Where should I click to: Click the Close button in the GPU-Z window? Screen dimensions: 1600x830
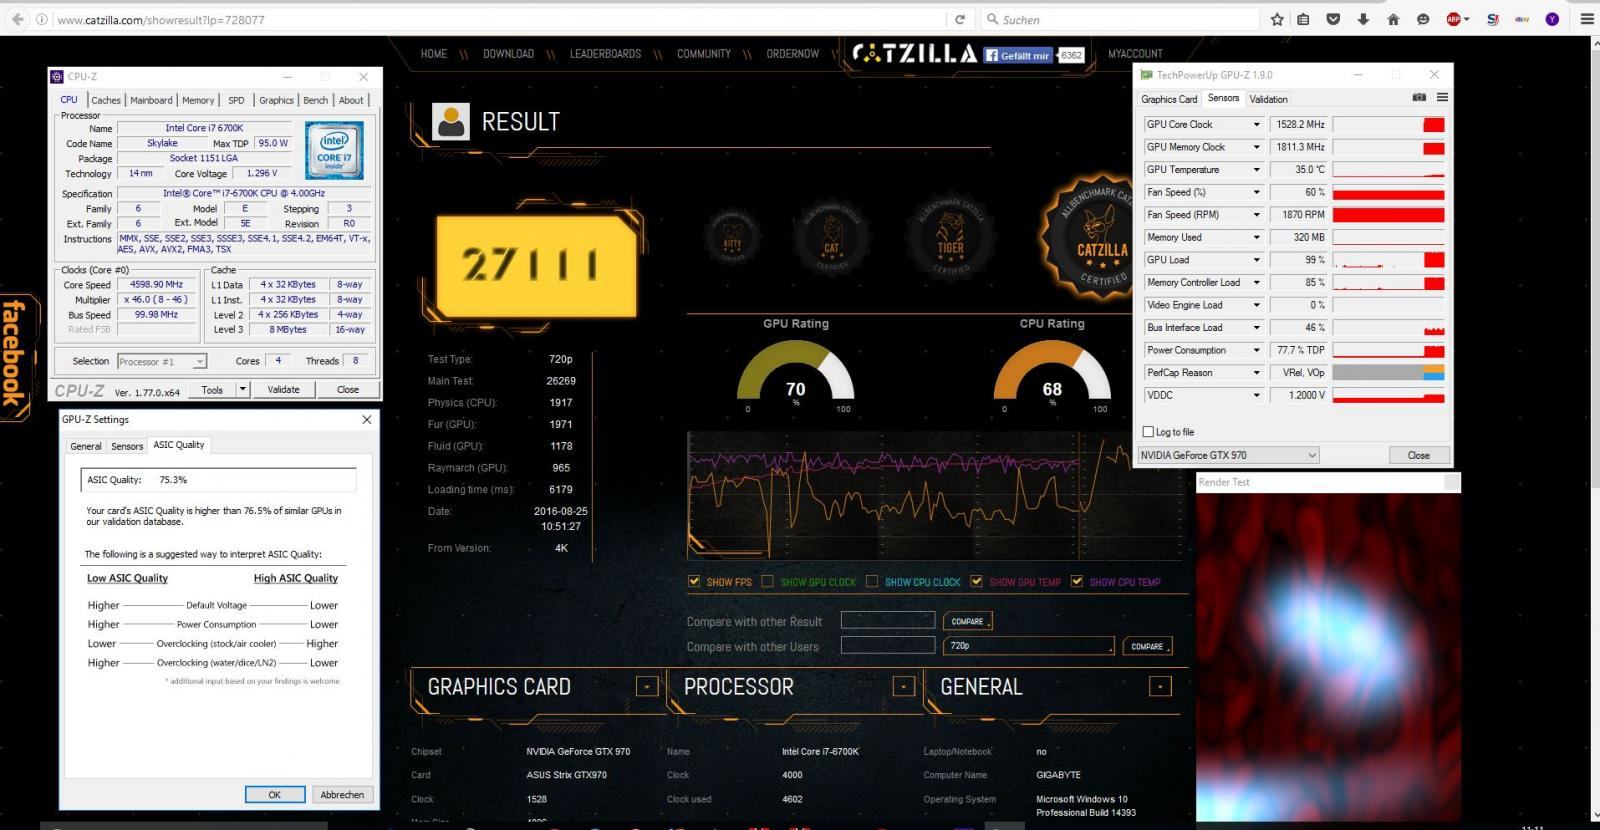tap(1418, 455)
